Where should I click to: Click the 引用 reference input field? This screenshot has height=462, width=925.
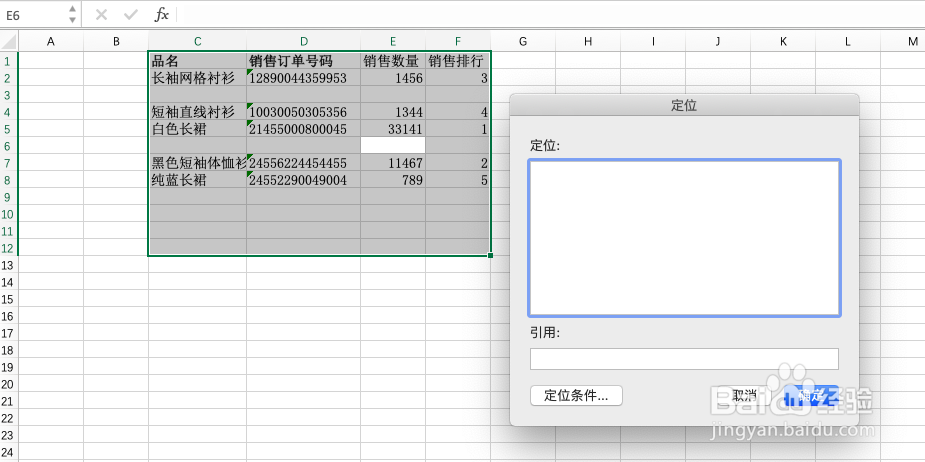click(684, 359)
